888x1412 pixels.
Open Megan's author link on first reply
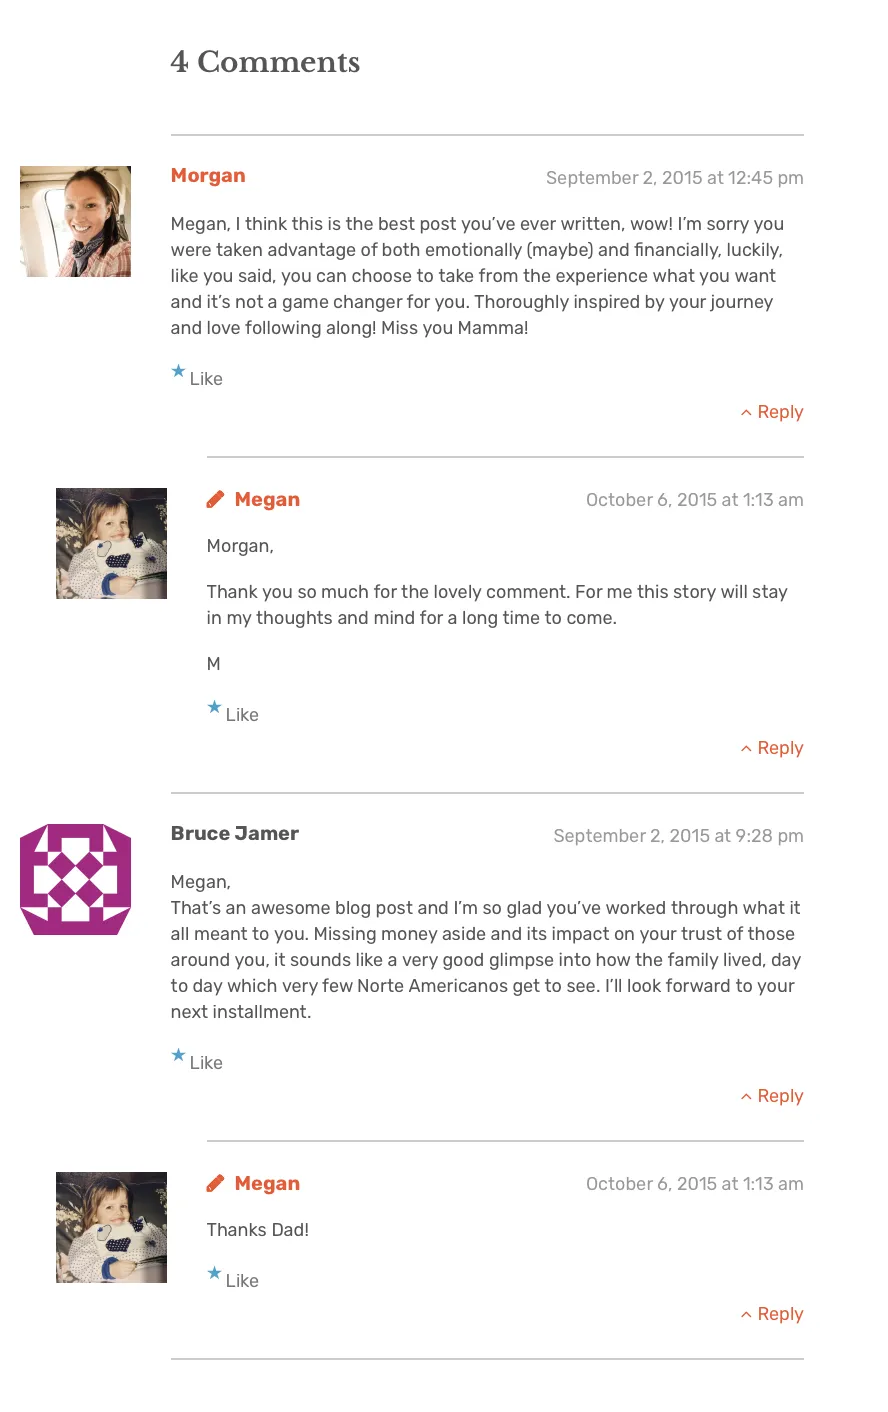[x=267, y=500]
